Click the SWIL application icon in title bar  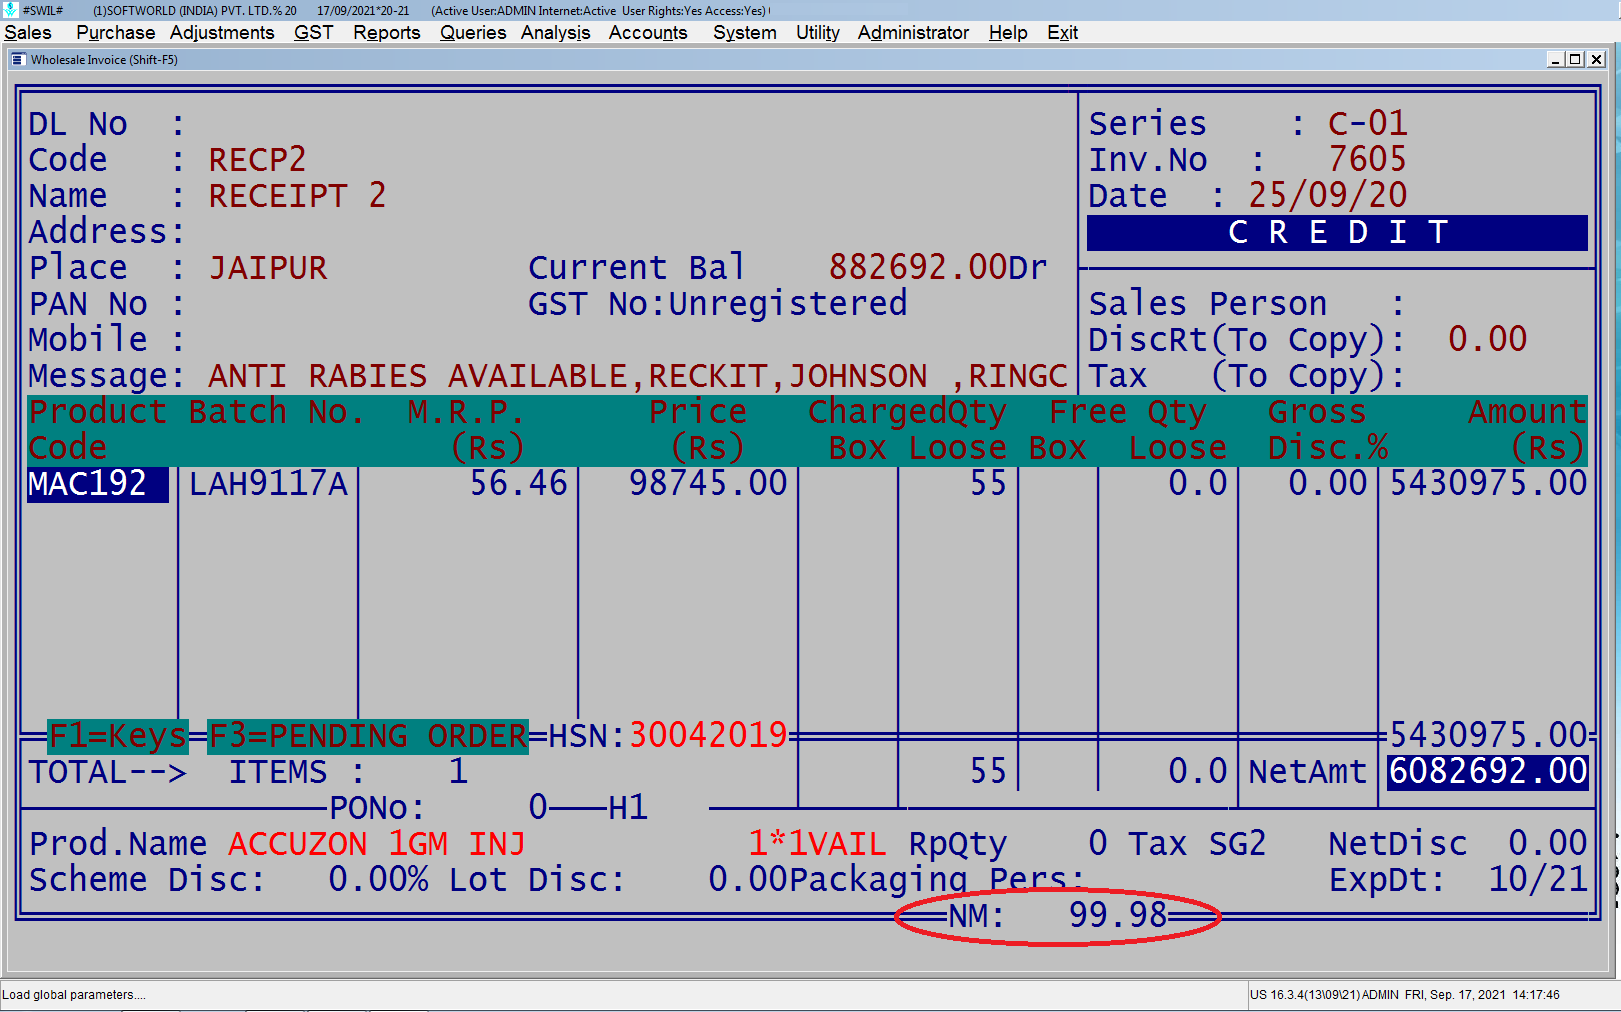tap(10, 10)
